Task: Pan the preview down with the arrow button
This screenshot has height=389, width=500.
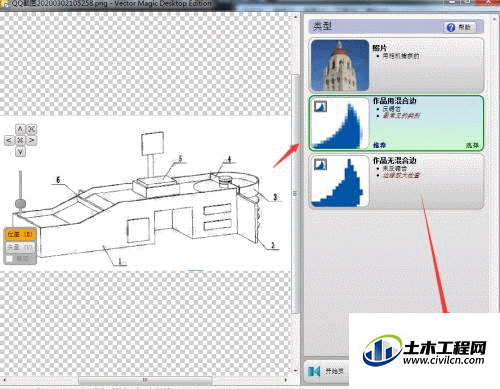Action: (x=20, y=152)
